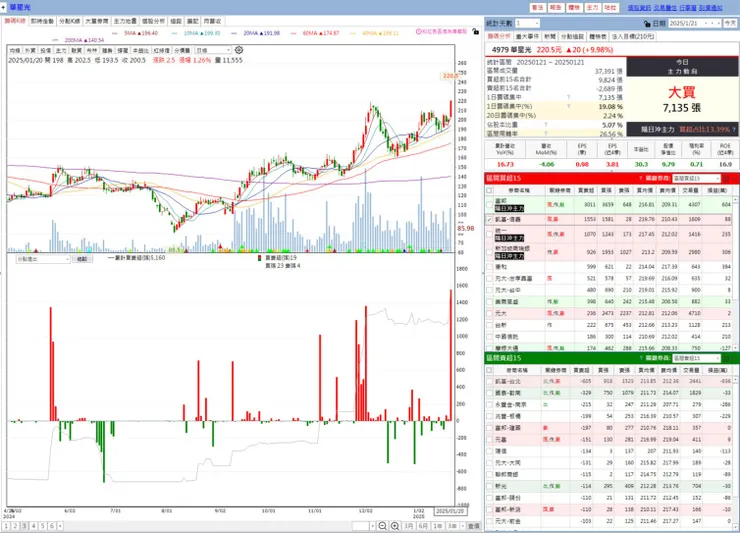The width and height of the screenshot is (740, 533).
Task: Click the 查價 button
Action: coord(473,526)
